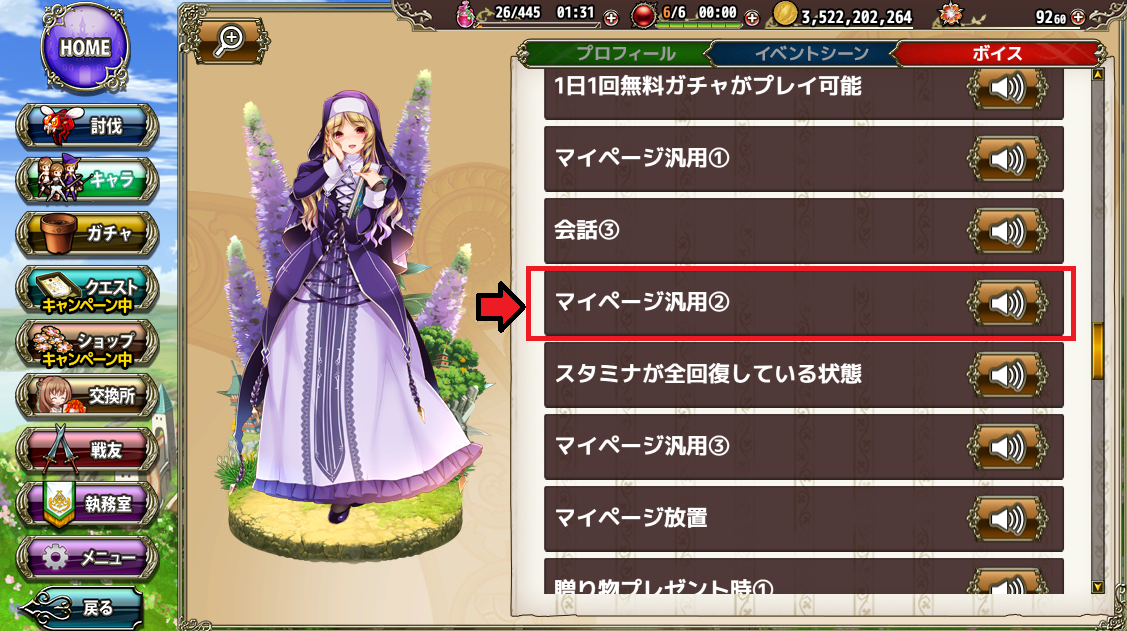Play the 会話③ voice speaker icon
The height and width of the screenshot is (631, 1127).
tap(1006, 231)
